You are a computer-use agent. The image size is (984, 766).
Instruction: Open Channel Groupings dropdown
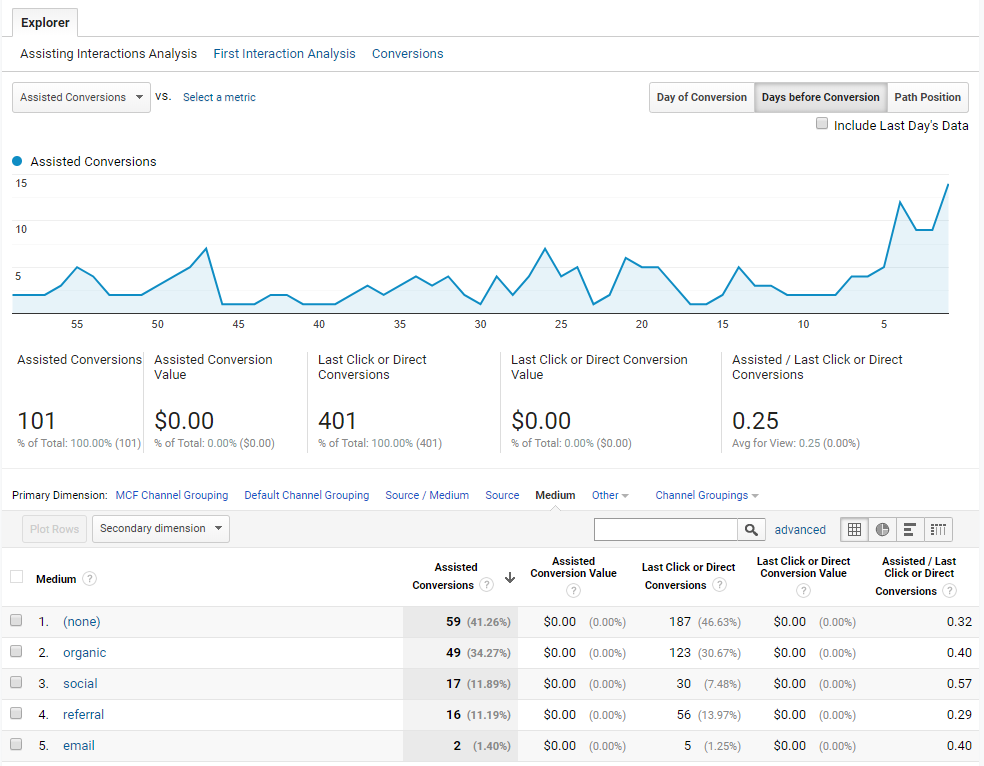[707, 495]
